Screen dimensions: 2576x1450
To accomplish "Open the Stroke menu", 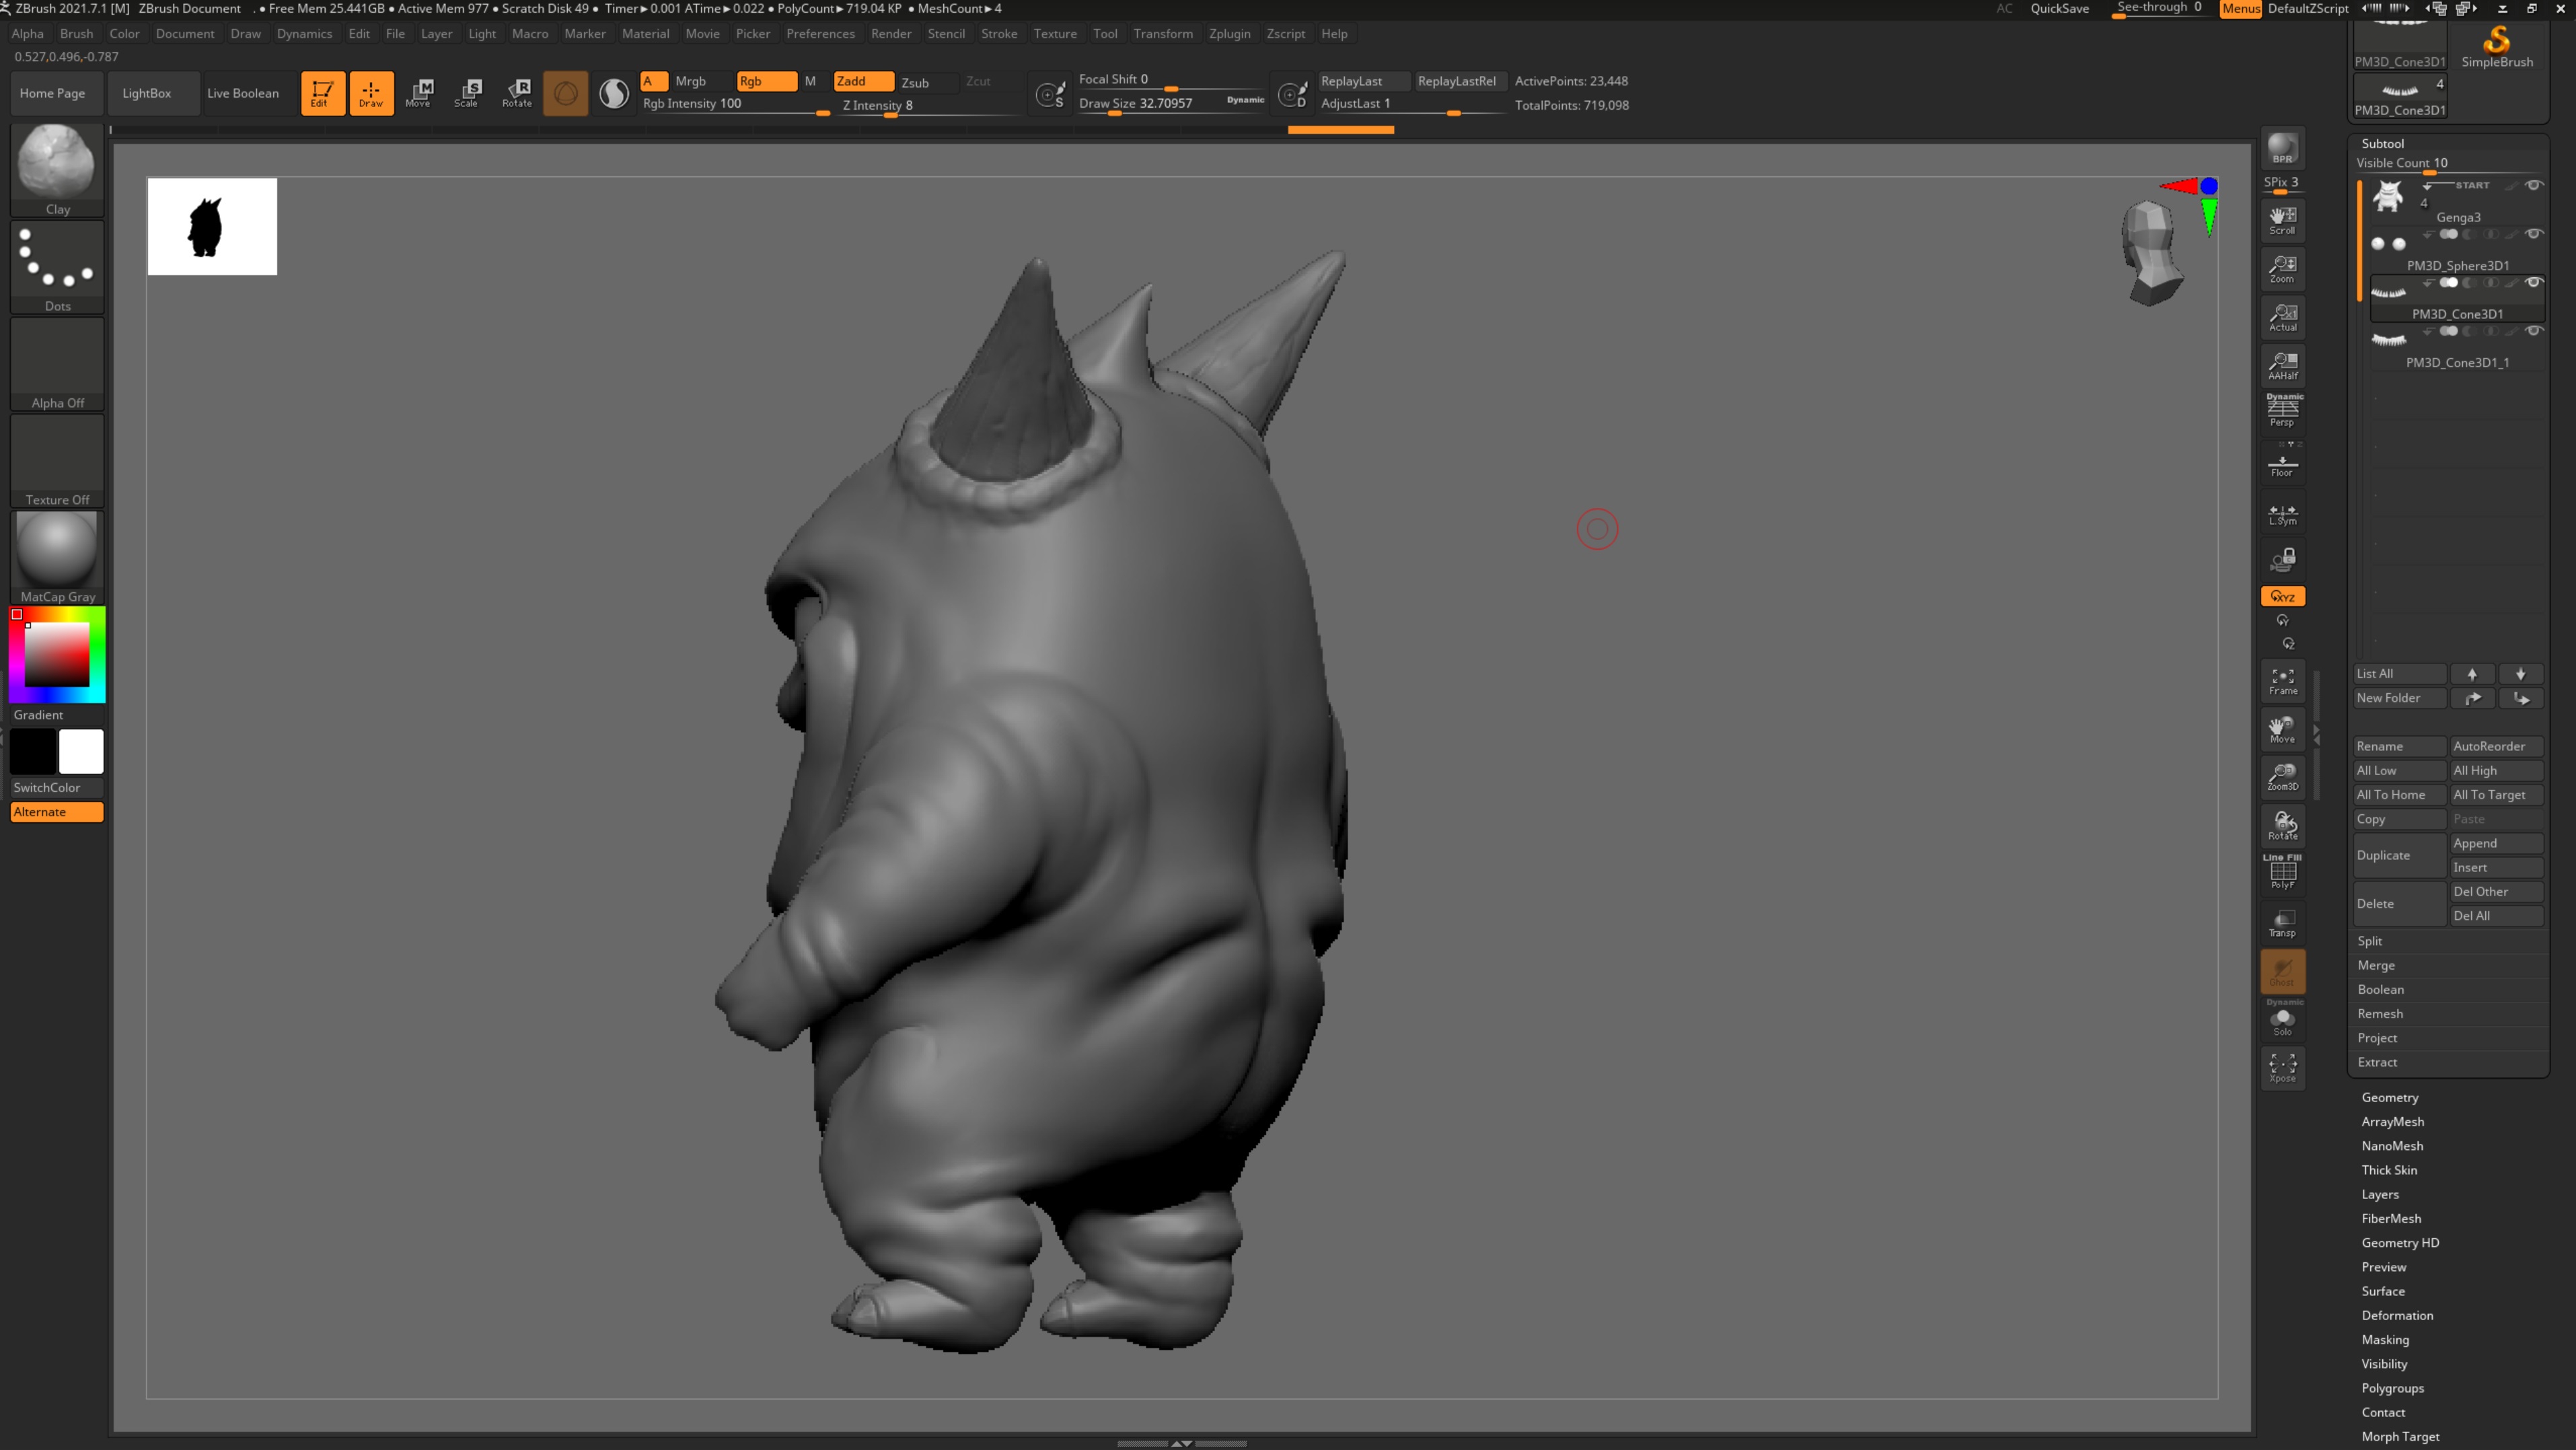I will pyautogui.click(x=998, y=33).
